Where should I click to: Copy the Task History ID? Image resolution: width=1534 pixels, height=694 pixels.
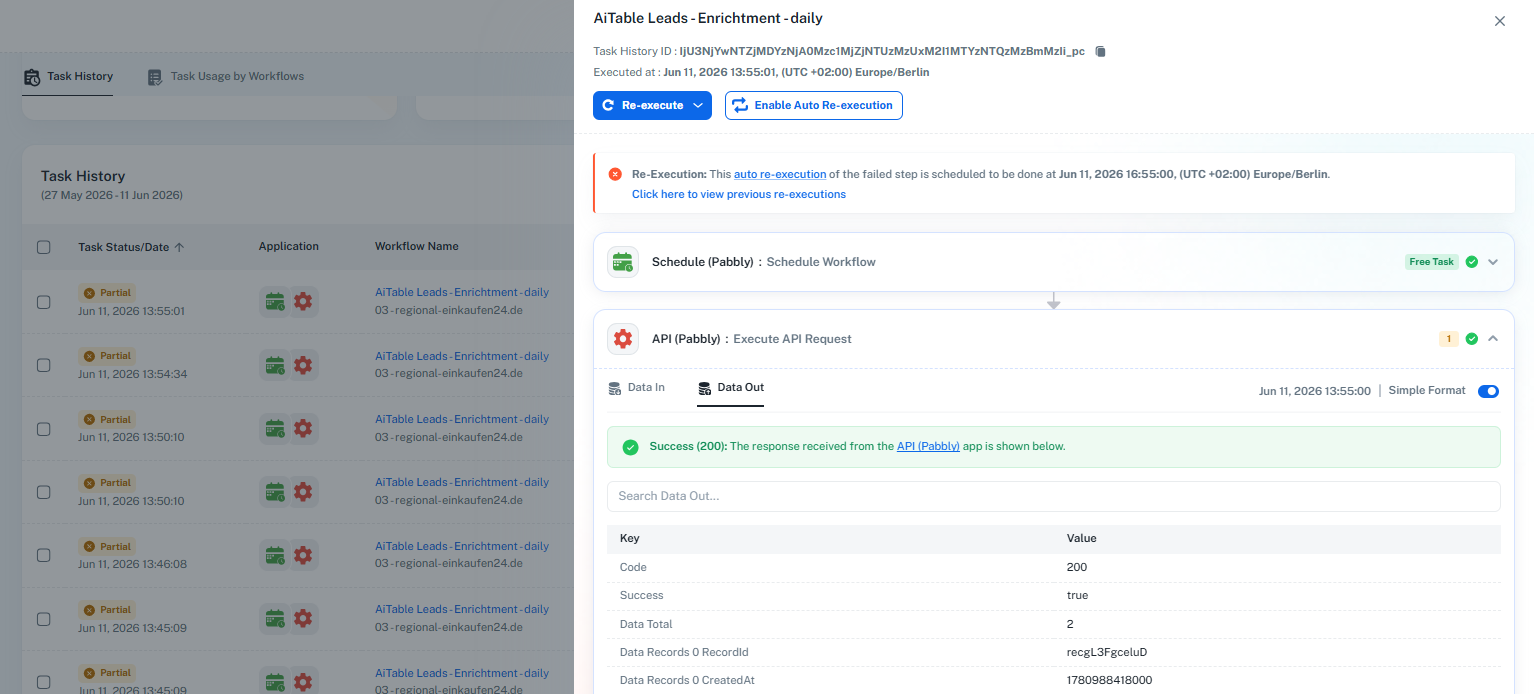pos(1100,51)
